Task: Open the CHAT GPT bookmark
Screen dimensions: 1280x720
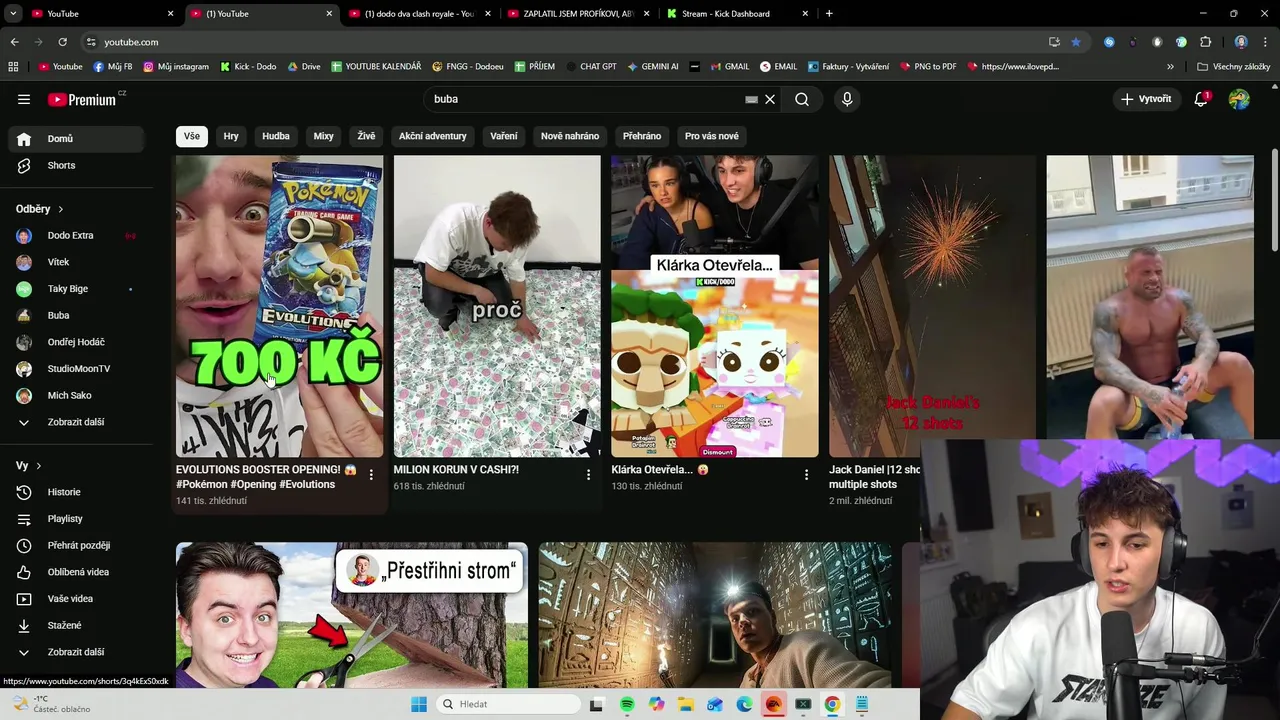Action: coord(591,67)
